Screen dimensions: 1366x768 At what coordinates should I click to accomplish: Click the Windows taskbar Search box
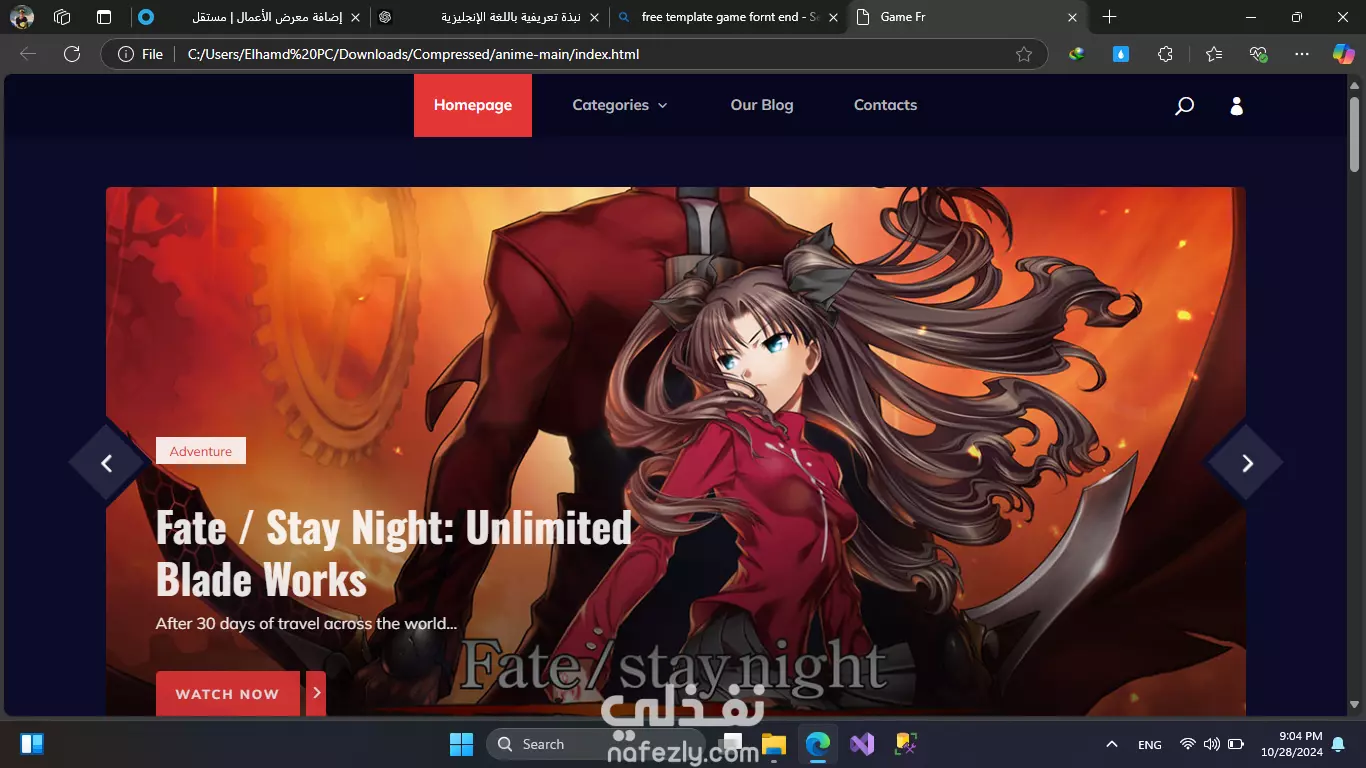(596, 744)
